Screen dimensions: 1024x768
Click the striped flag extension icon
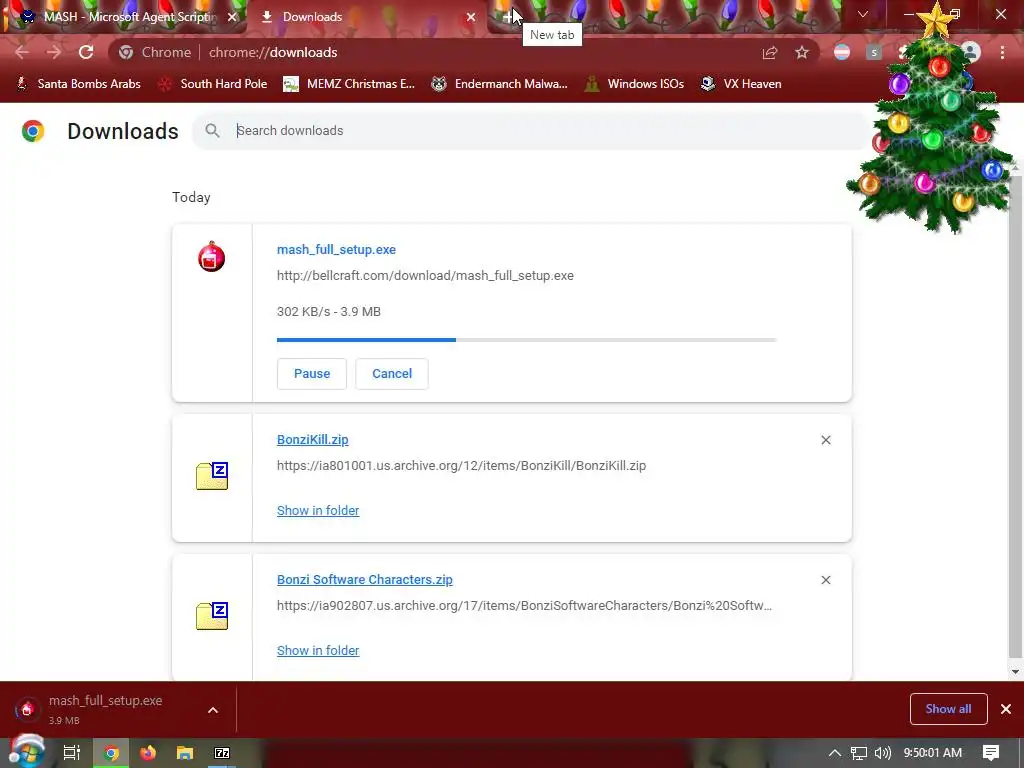tap(842, 52)
